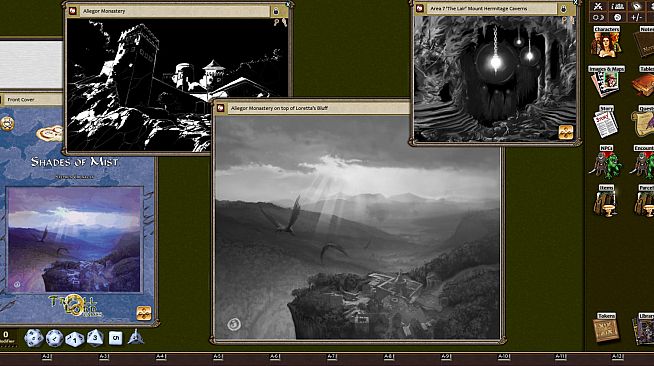Open the Items list in the sidebar

(606, 201)
